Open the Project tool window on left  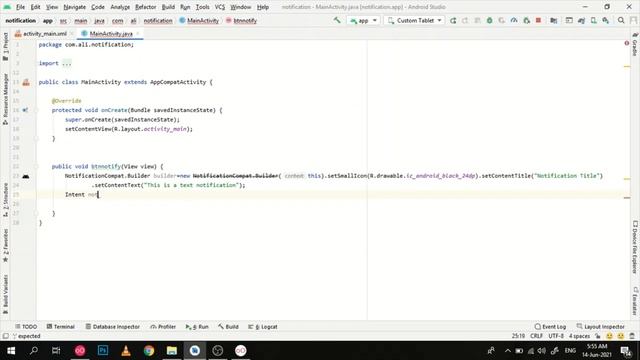5,47
